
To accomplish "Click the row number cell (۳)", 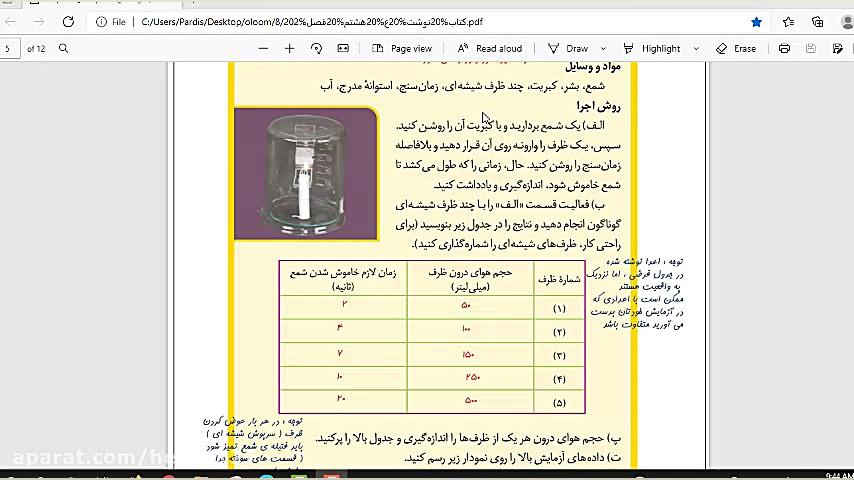I will coord(559,356).
